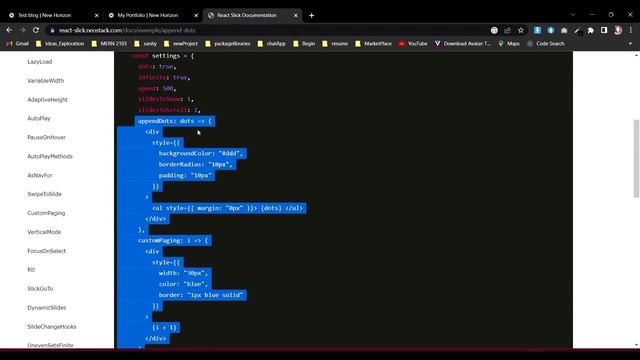This screenshot has width=640, height=360.
Task: Bookmark this page with the star icon
Action: [520, 30]
